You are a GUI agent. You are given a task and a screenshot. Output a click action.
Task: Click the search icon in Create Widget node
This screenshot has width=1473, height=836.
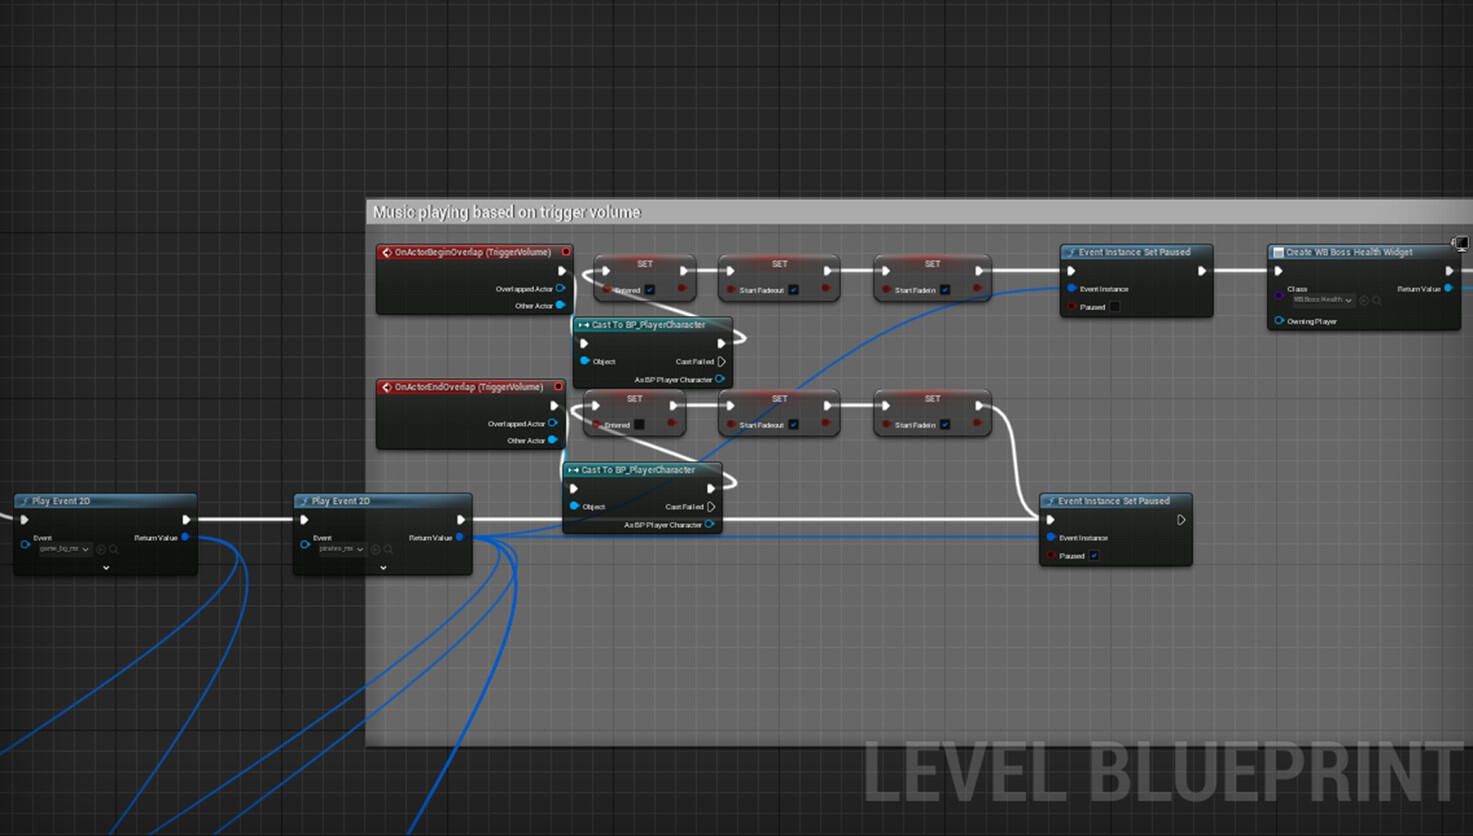pyautogui.click(x=1377, y=300)
